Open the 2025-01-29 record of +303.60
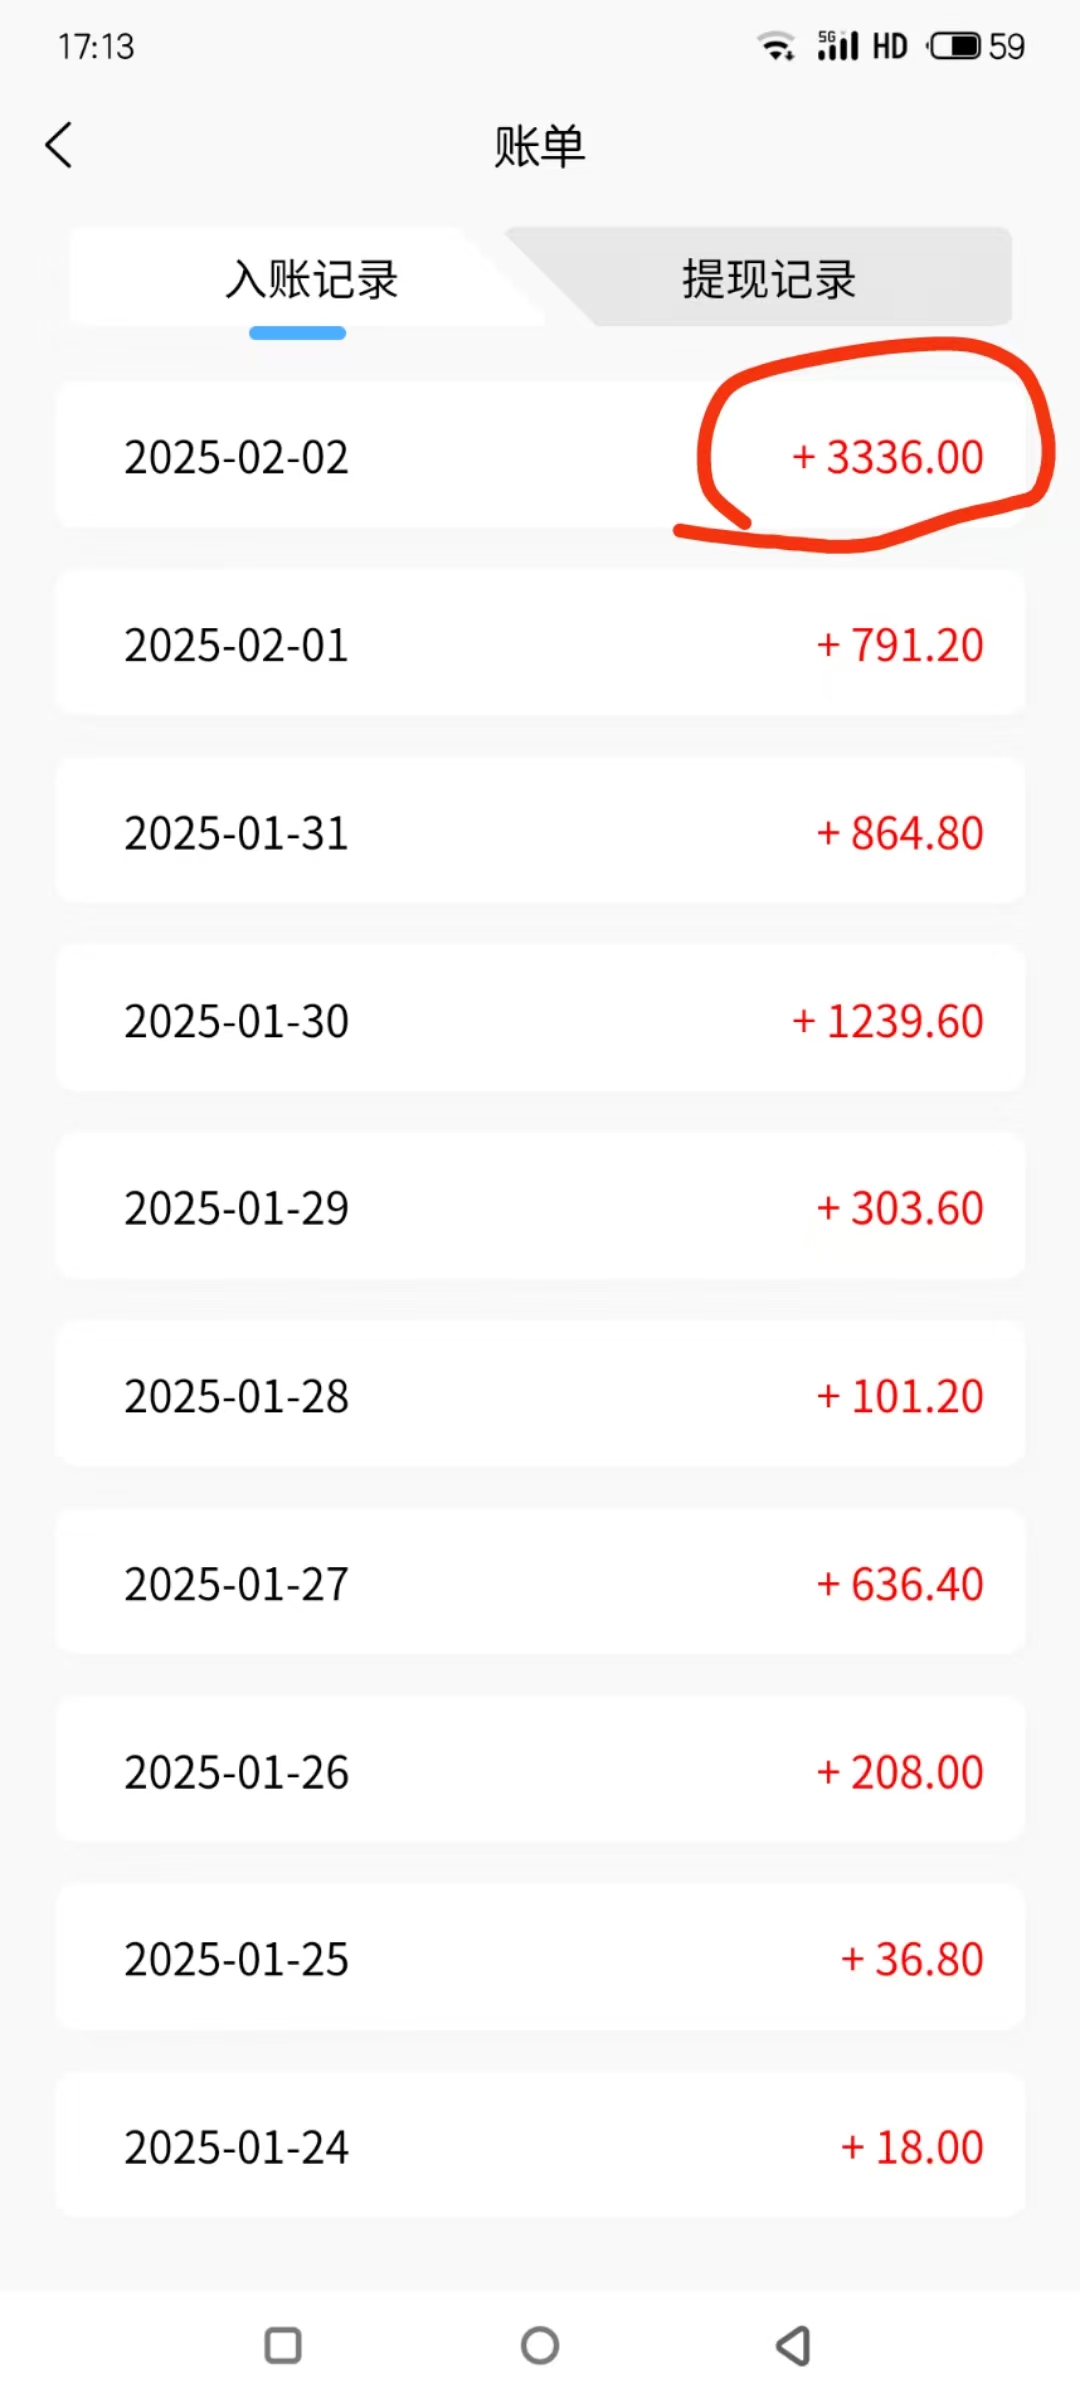Screen dimensions: 1080x2400 [540, 1207]
